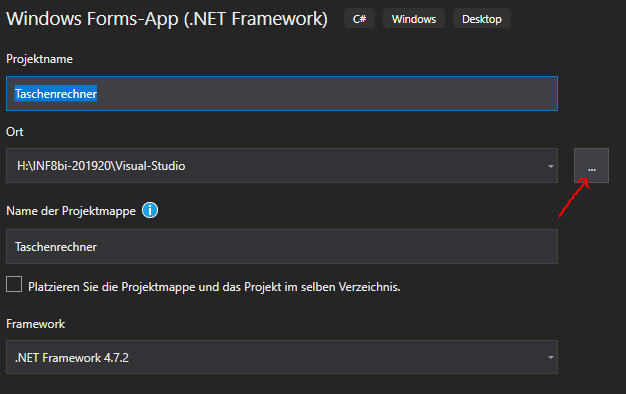Image resolution: width=626 pixels, height=394 pixels.
Task: Click the 'Name der Projektmappe' label text
Action: click(x=71, y=211)
